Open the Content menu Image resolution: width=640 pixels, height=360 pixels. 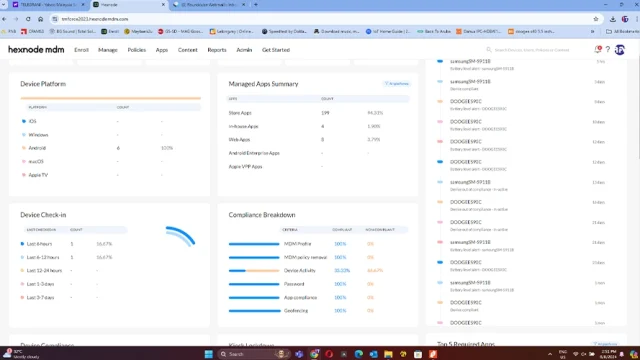point(187,50)
